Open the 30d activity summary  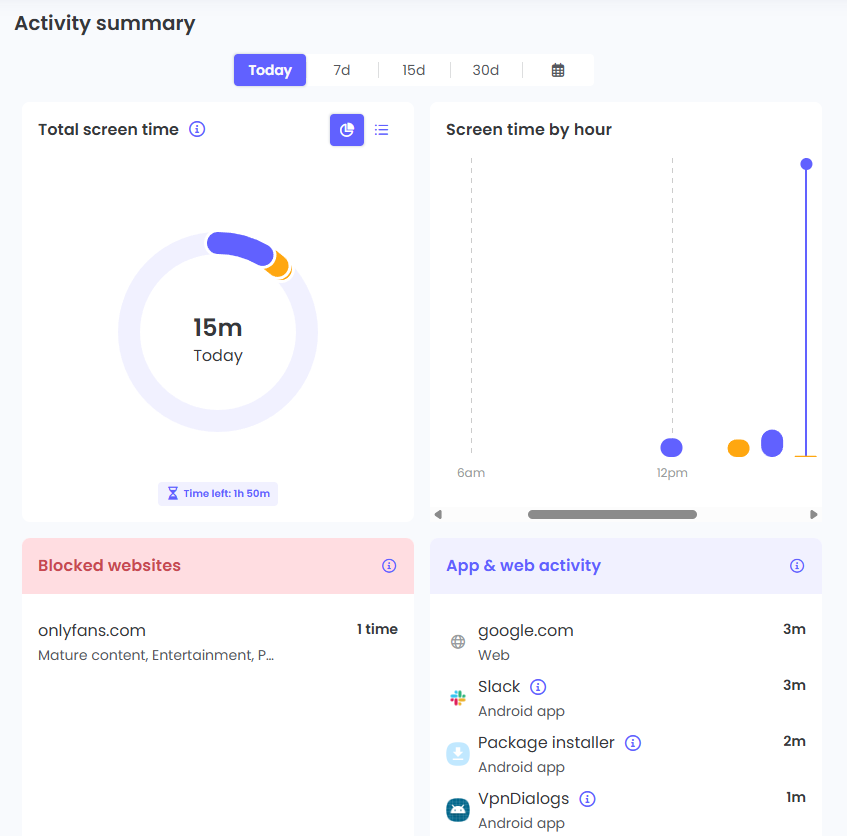[485, 70]
